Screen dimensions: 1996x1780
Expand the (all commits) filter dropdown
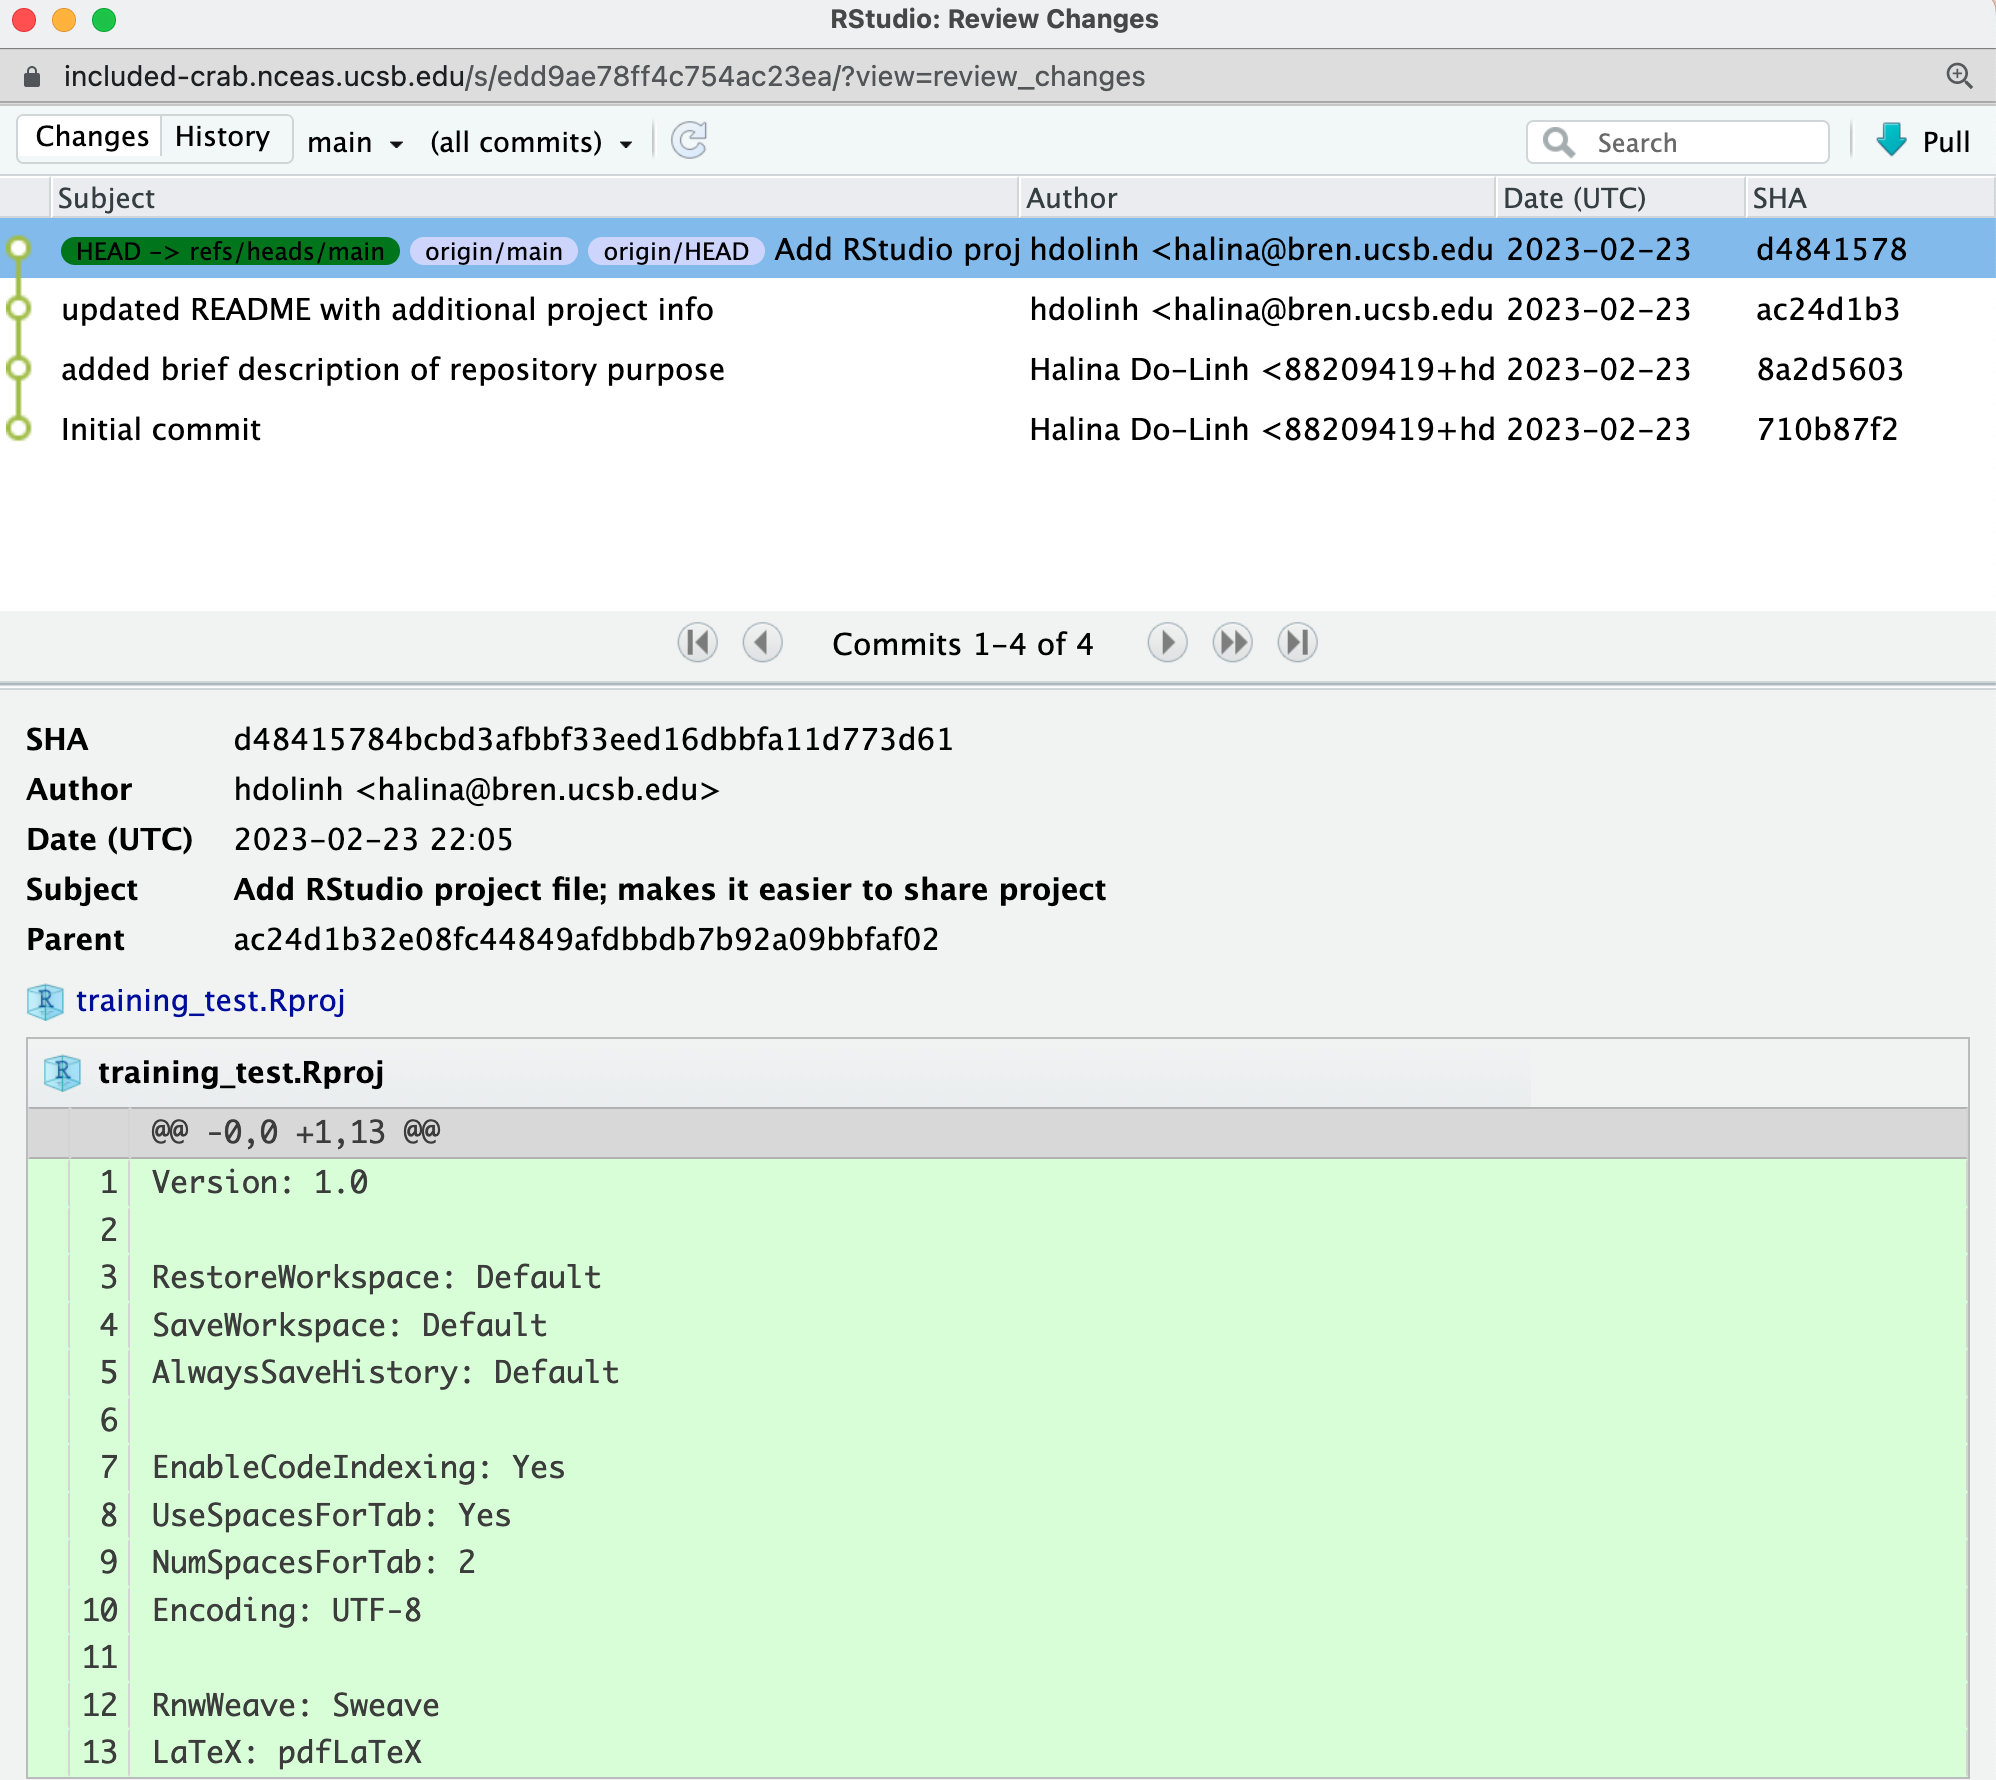coord(531,143)
